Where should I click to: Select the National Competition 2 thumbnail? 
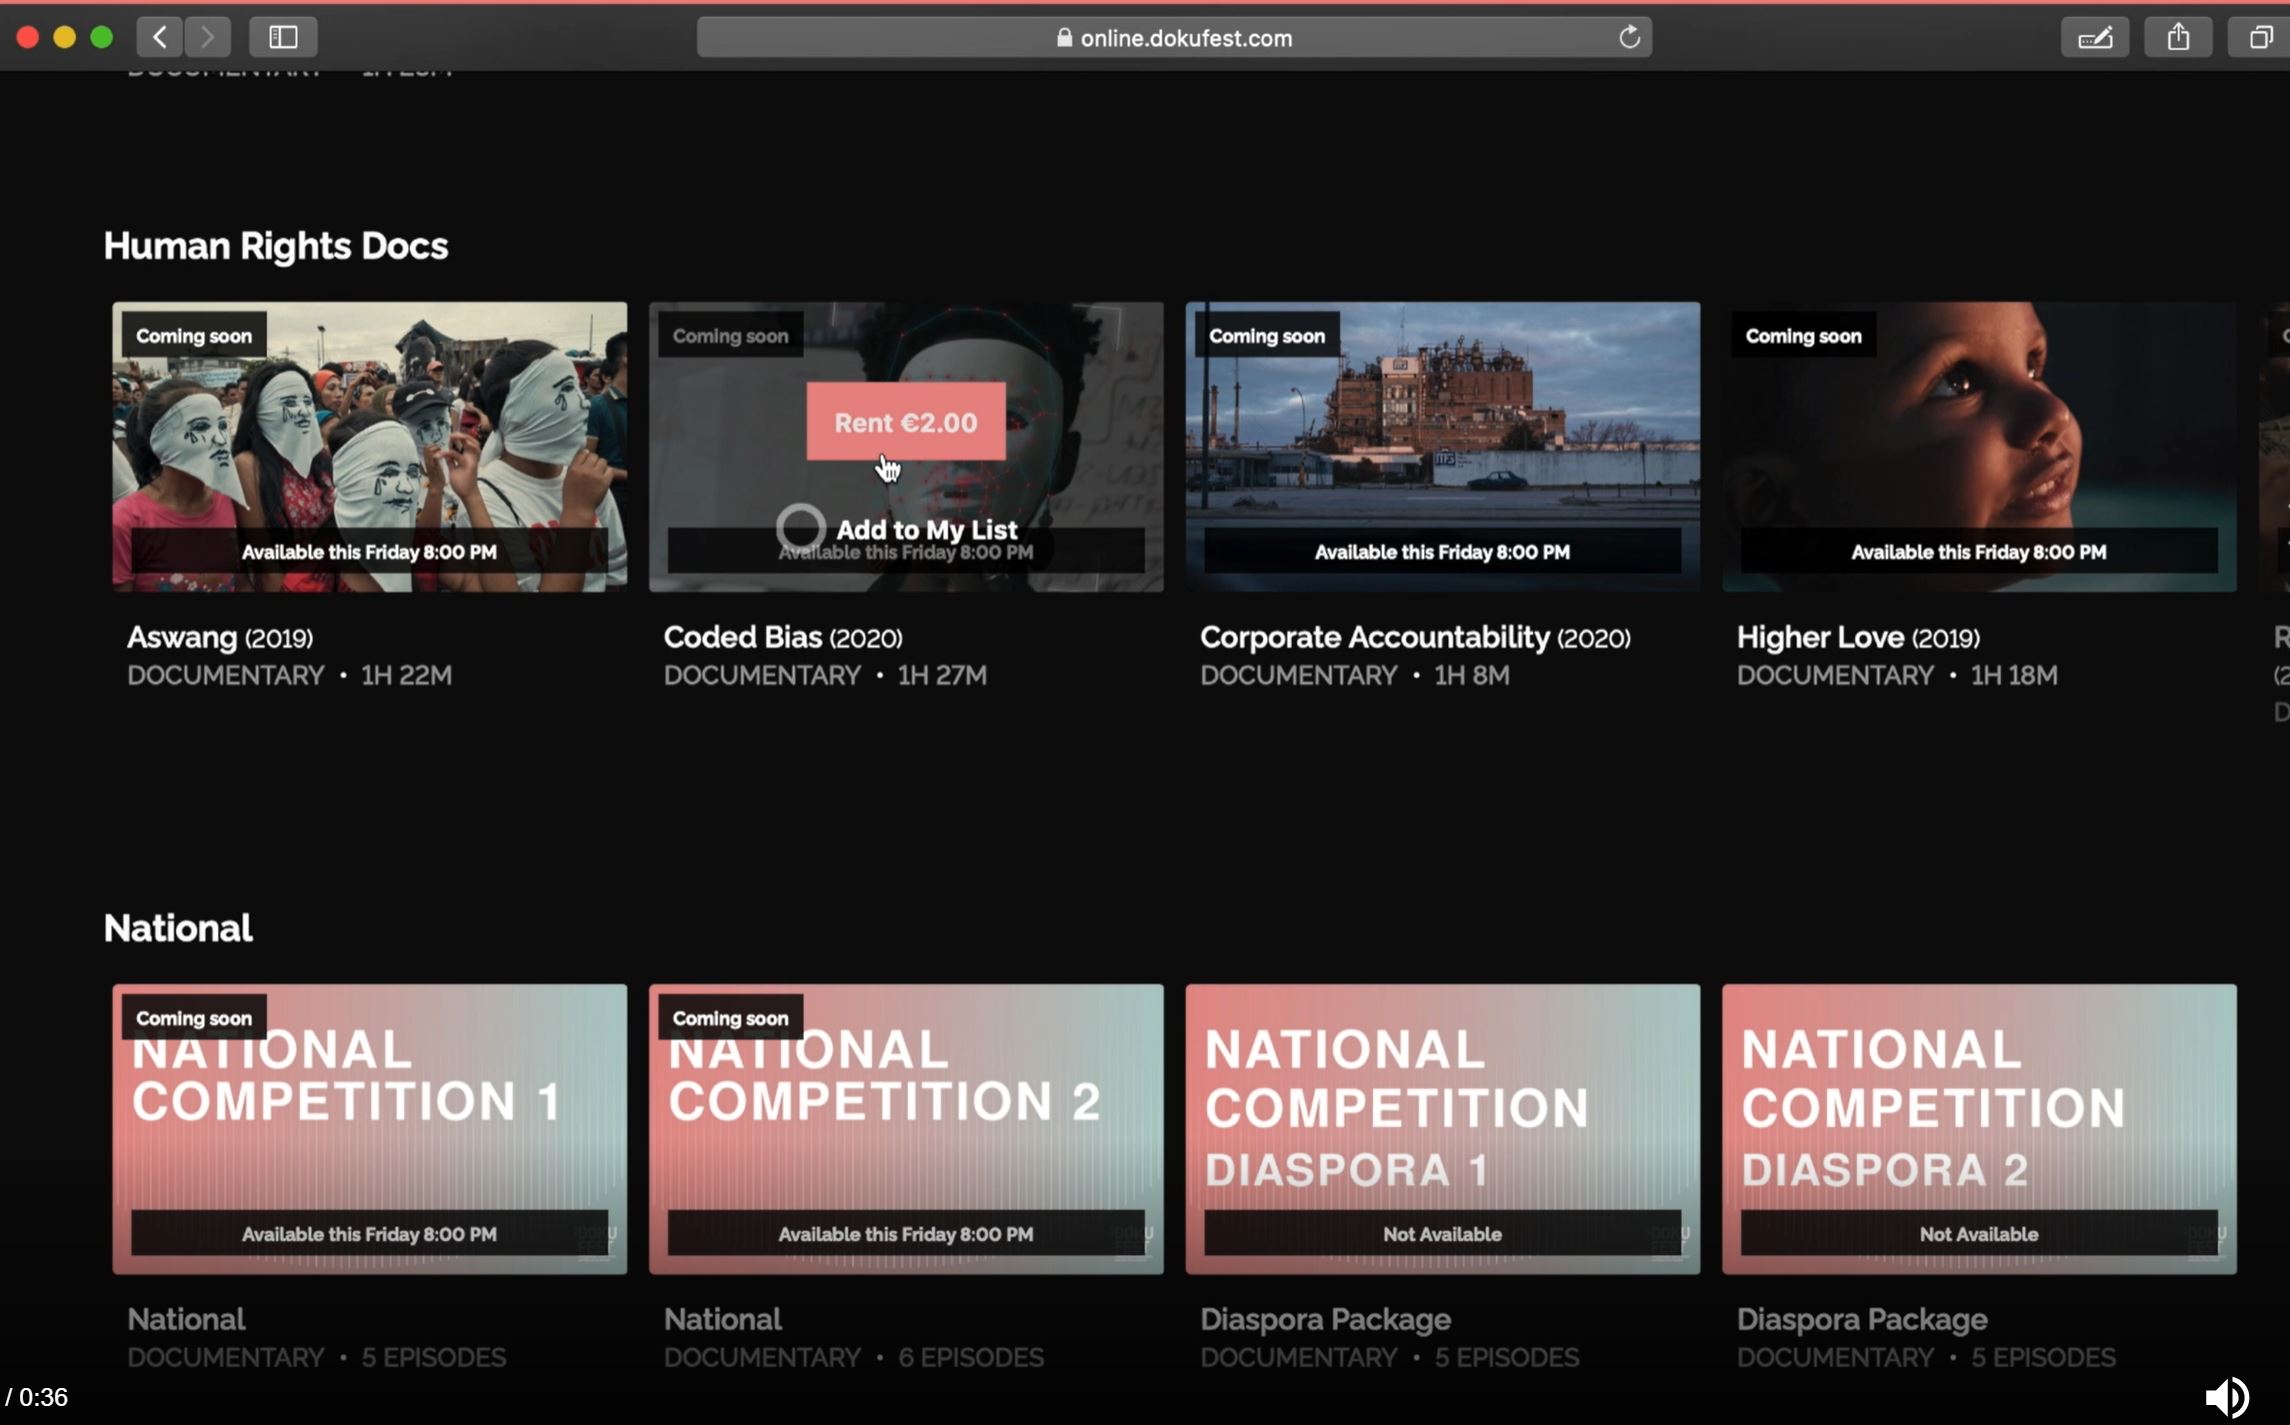tap(905, 1128)
